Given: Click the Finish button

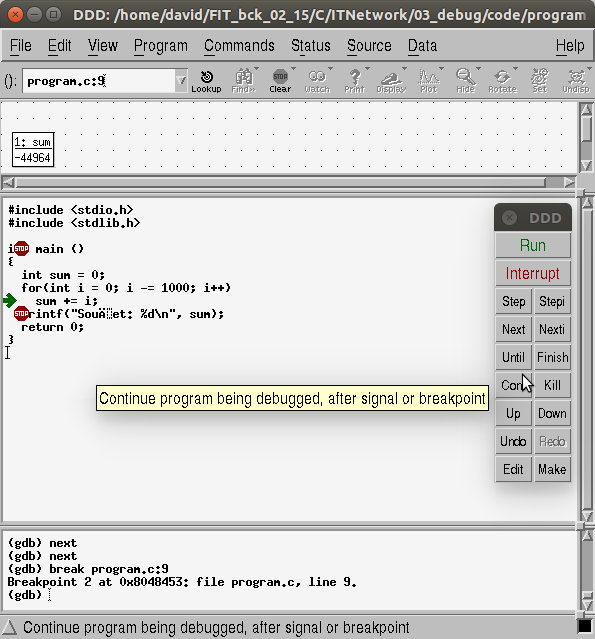Looking at the screenshot, I should tap(552, 357).
